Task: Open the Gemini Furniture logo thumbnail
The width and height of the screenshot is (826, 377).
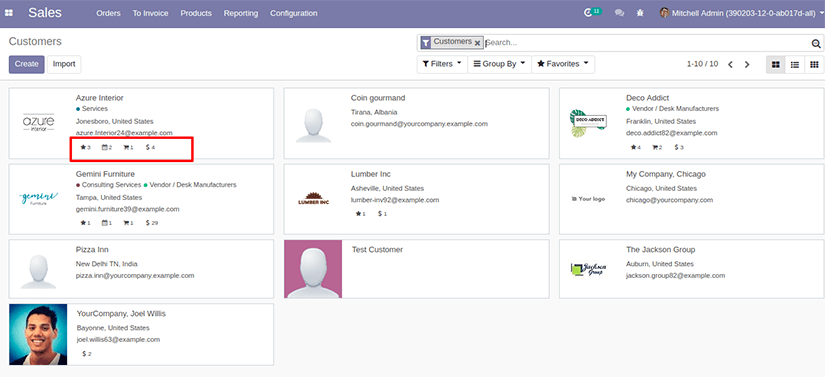Action: pos(38,199)
